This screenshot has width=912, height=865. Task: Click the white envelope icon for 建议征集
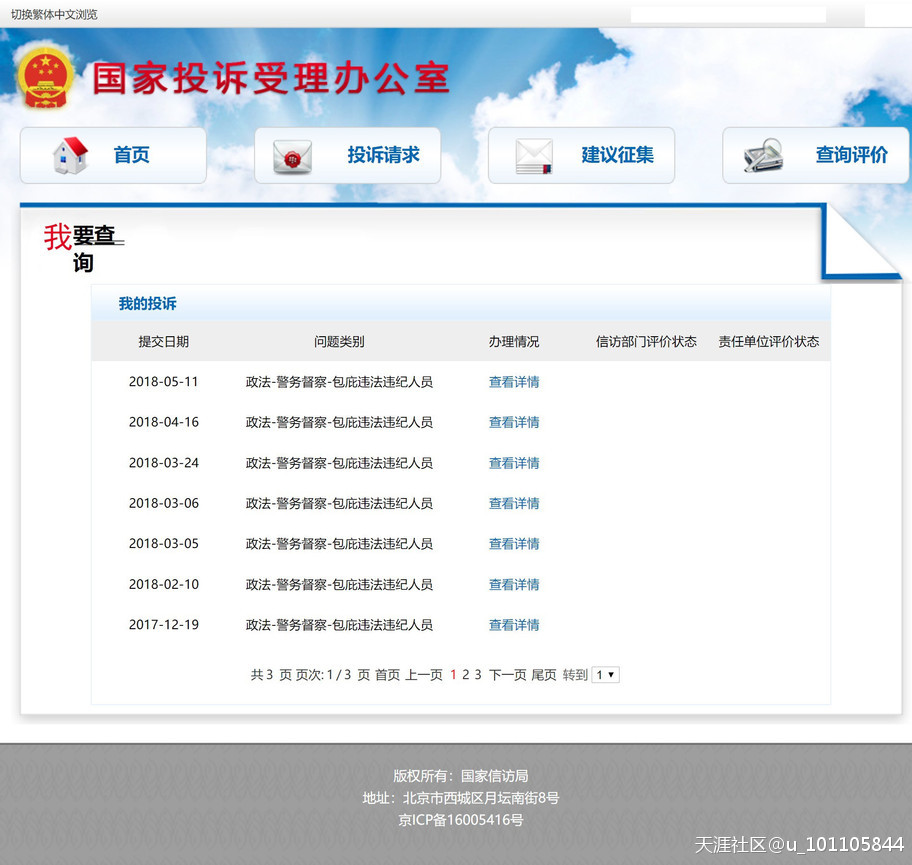pos(533,156)
